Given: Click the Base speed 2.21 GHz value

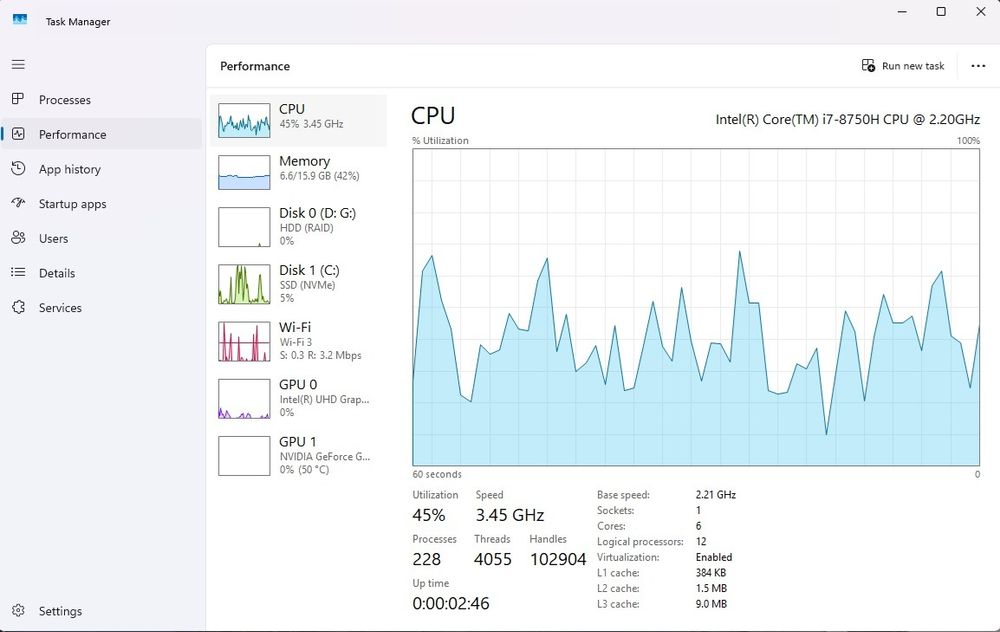Looking at the screenshot, I should [716, 495].
